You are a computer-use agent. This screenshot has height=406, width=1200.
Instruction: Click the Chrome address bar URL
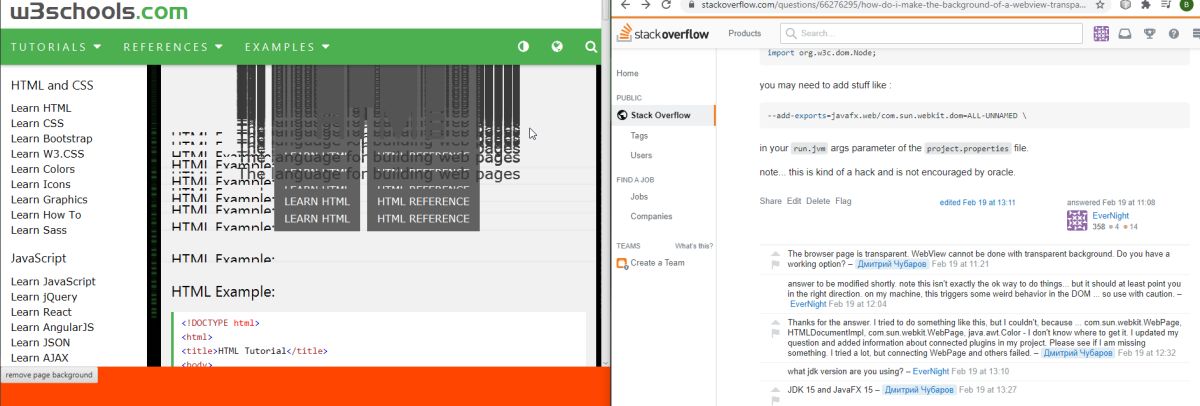[x=886, y=5]
